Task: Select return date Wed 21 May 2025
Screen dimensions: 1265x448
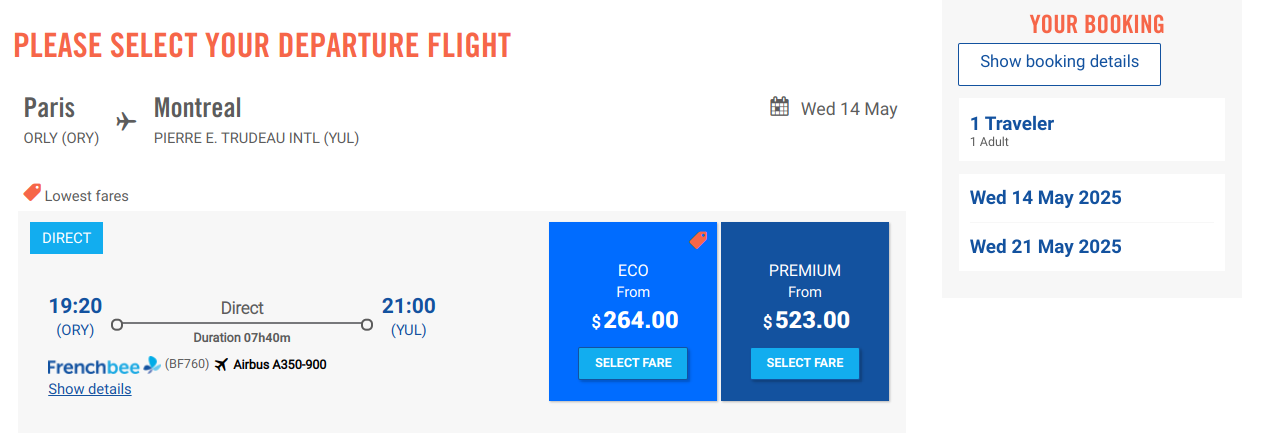Action: pos(1046,247)
